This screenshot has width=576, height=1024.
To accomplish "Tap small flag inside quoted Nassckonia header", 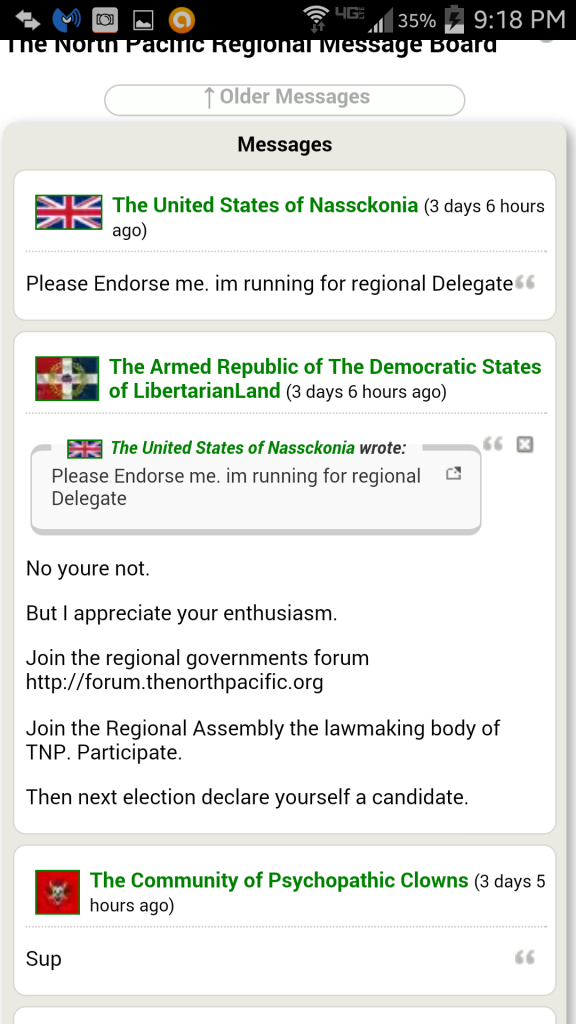I will tap(85, 449).
